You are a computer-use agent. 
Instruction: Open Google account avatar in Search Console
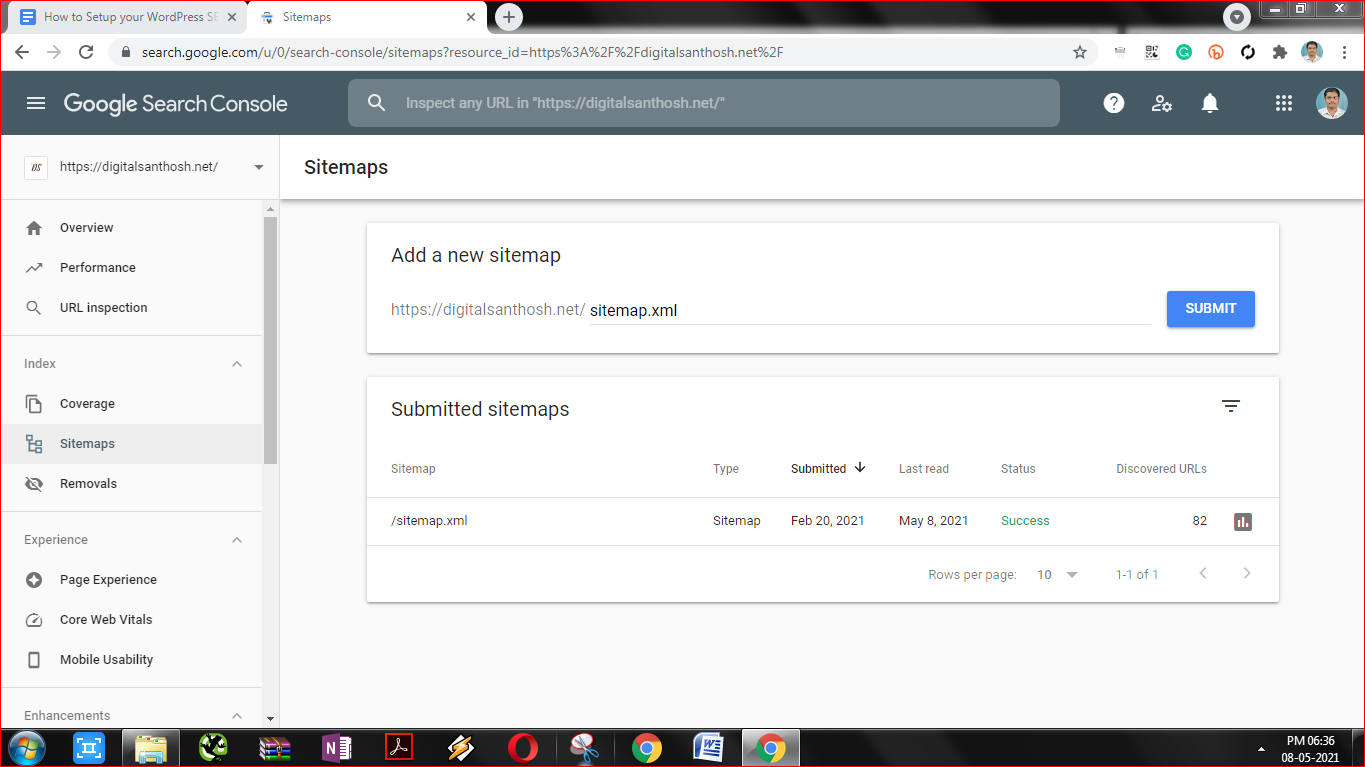click(1331, 103)
